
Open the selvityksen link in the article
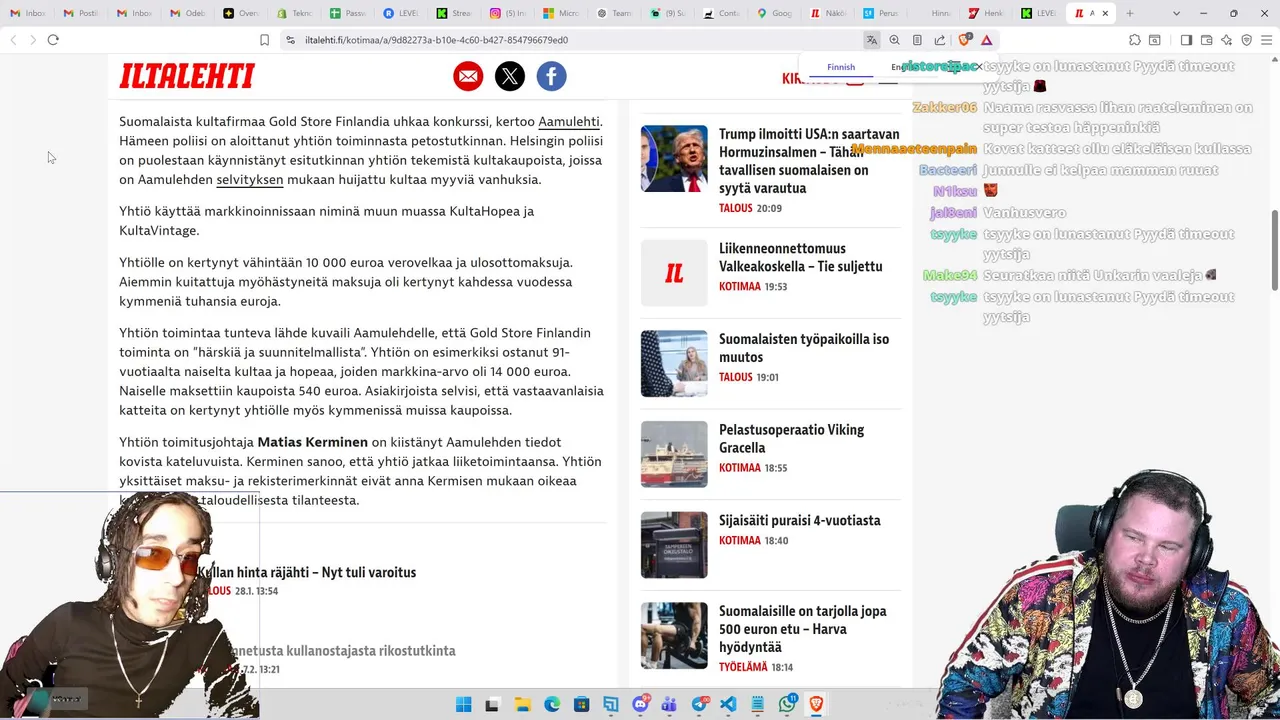pos(250,180)
